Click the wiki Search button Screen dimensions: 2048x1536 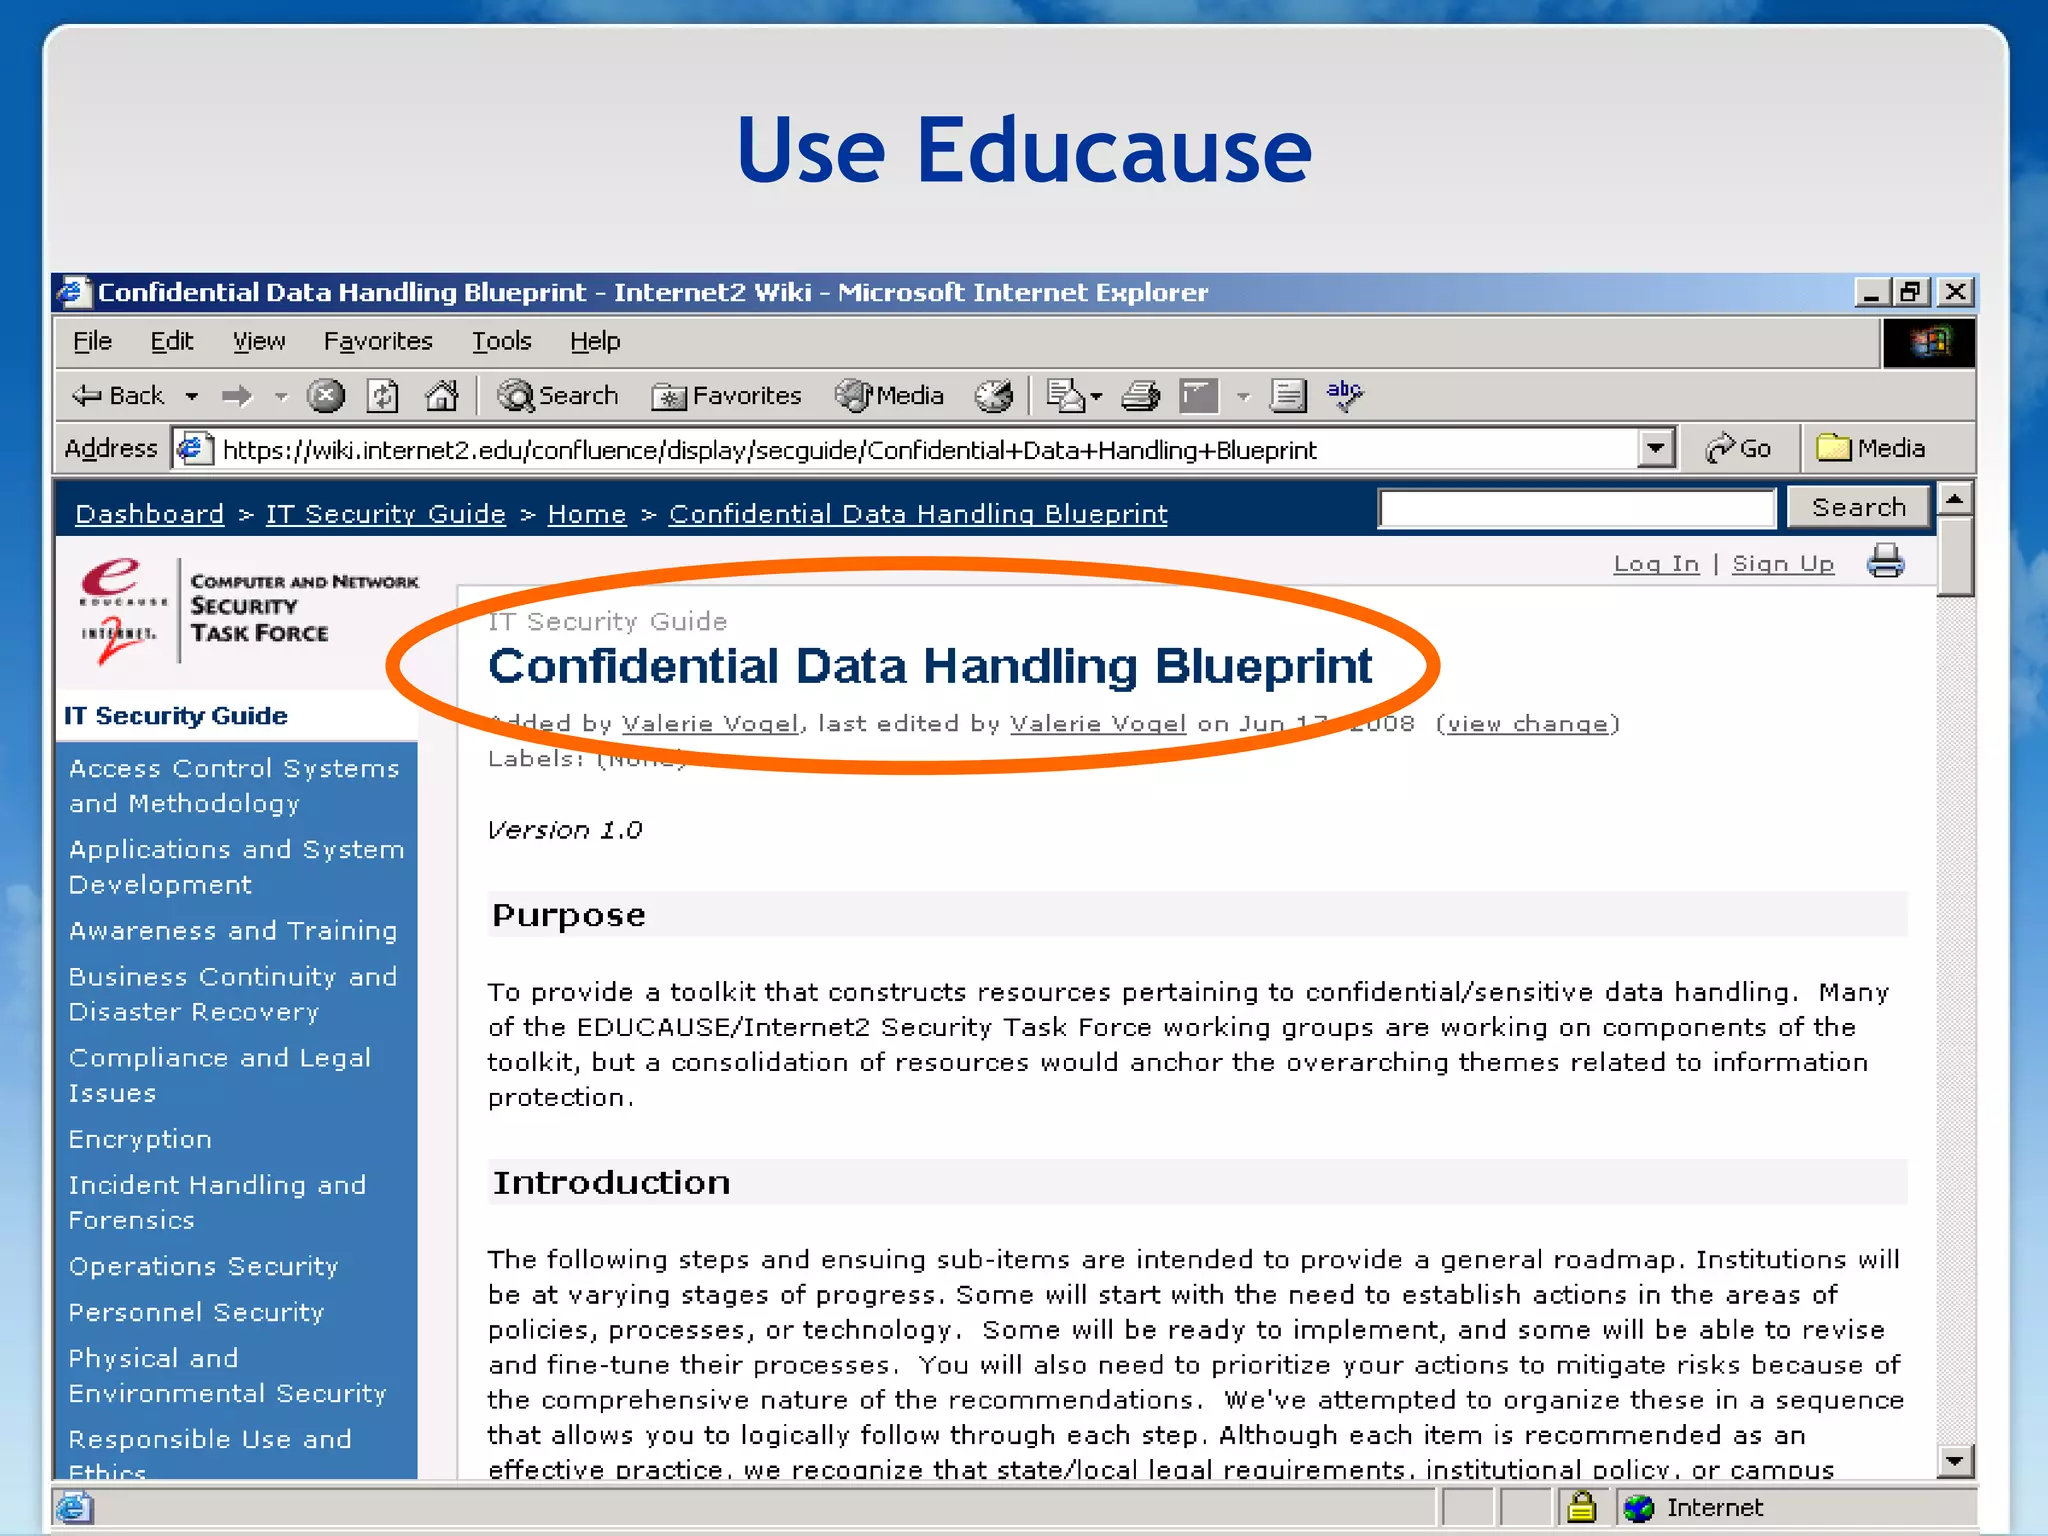click(1859, 507)
